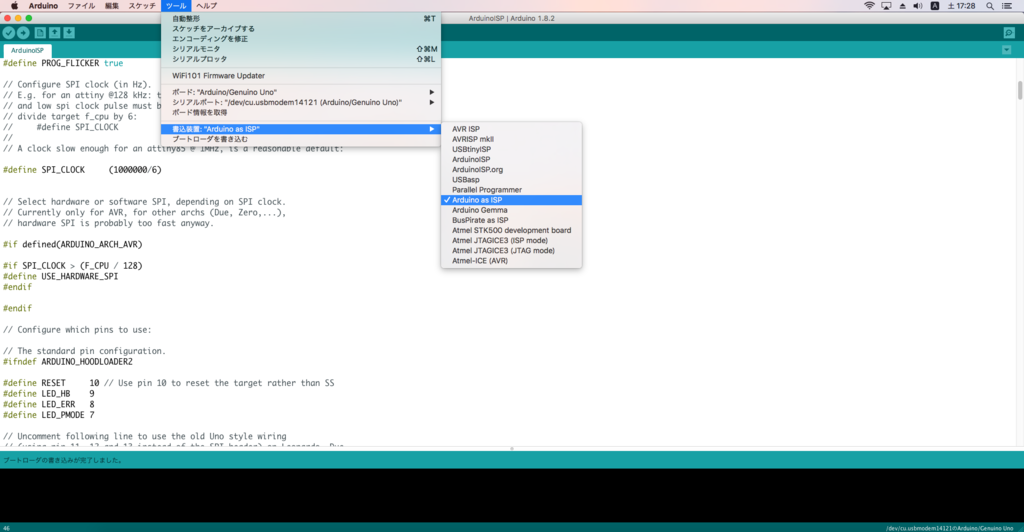This screenshot has width=1024, height=532.
Task: Open the Notification Center icon
Action: coord(1008,6)
